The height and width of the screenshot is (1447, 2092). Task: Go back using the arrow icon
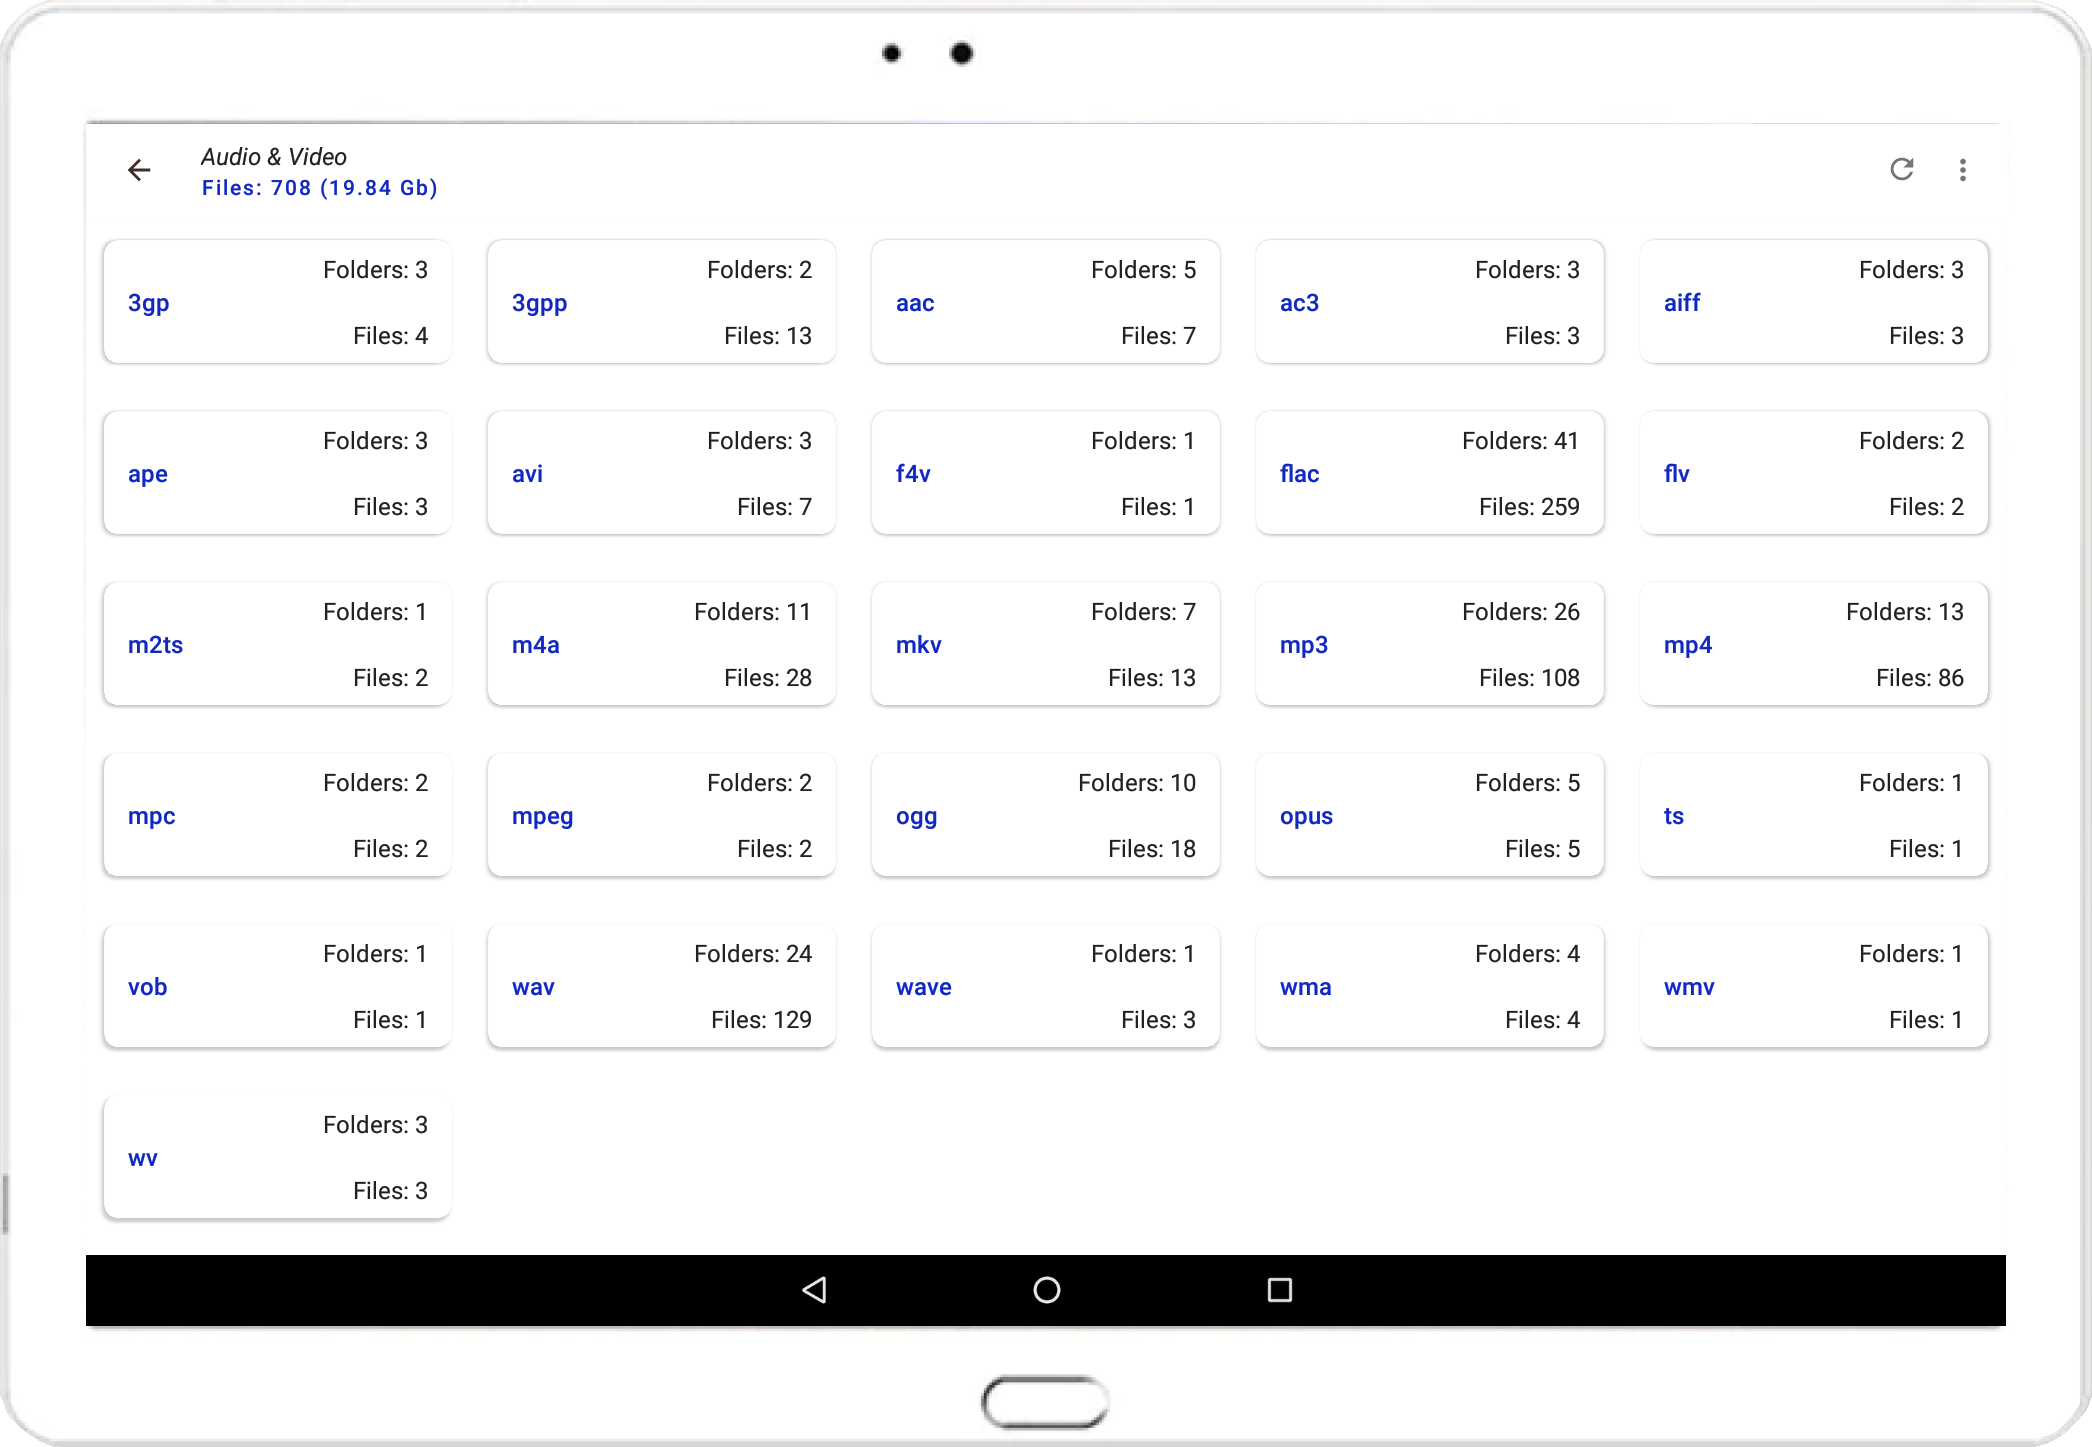139,170
